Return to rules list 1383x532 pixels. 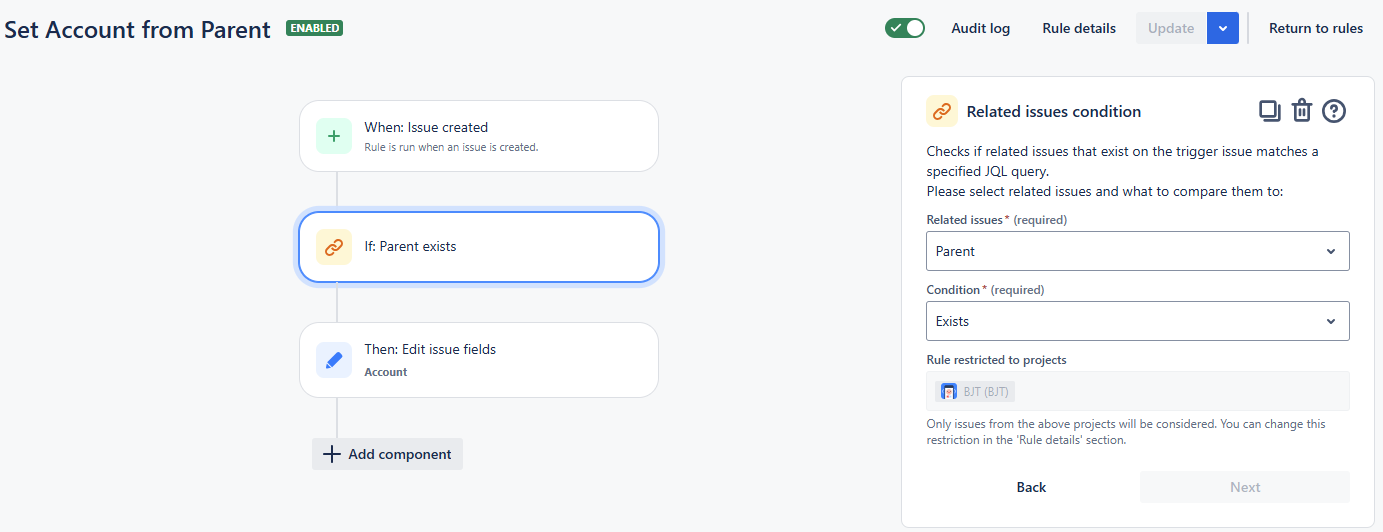[x=1315, y=28]
